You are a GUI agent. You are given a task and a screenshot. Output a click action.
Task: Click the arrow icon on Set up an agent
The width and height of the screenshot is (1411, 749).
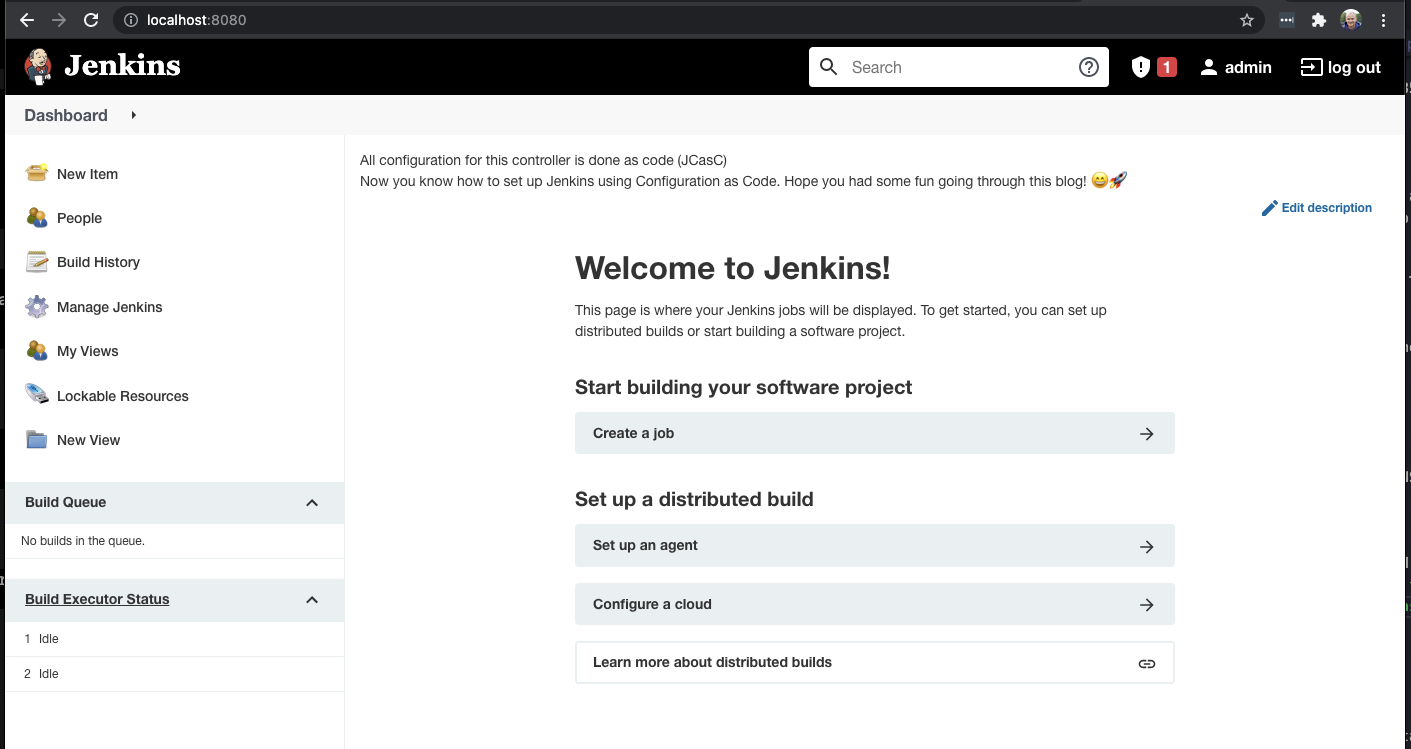(x=1147, y=547)
